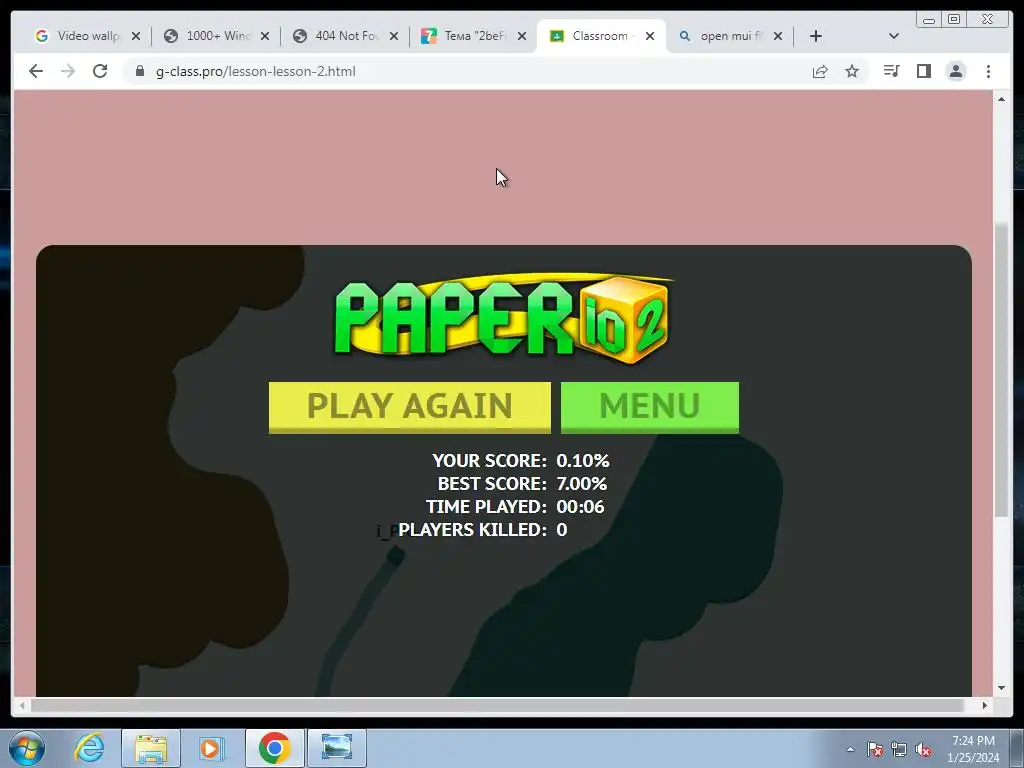Viewport: 1024px width, 768px height.
Task: Open the clock showing 7:24 PM
Action: [x=973, y=749]
